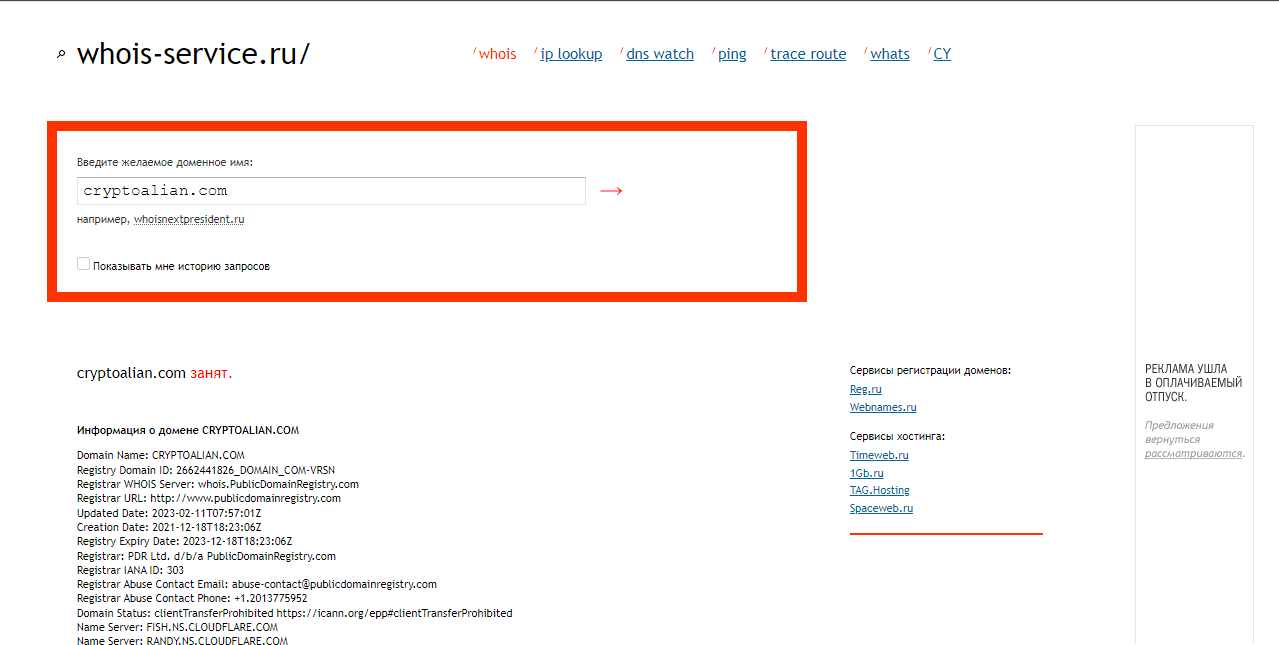The height and width of the screenshot is (645, 1279).
Task: Open the 1Gb.ru hosting link
Action: [866, 473]
